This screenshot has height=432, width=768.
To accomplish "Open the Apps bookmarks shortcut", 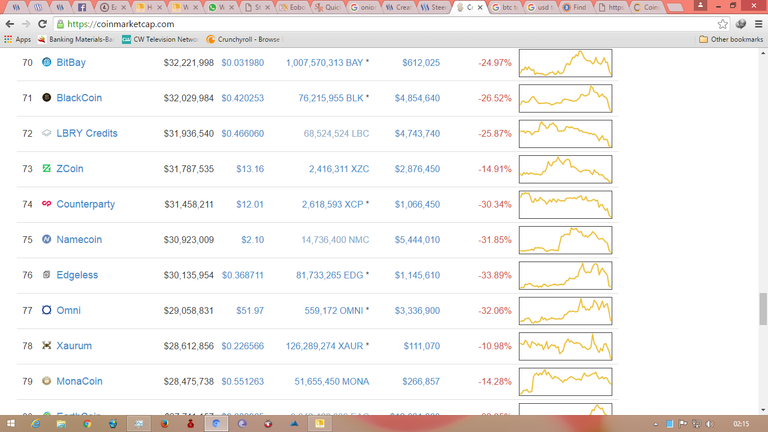I will [18, 39].
